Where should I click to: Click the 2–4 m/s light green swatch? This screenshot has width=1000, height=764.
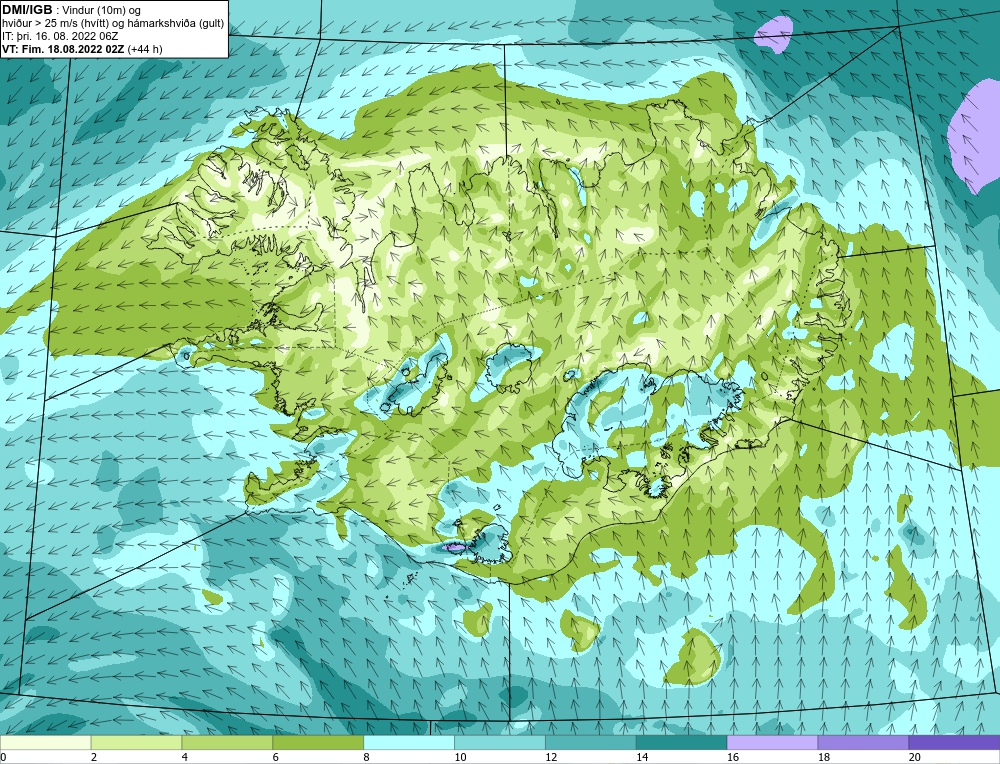tap(136, 742)
